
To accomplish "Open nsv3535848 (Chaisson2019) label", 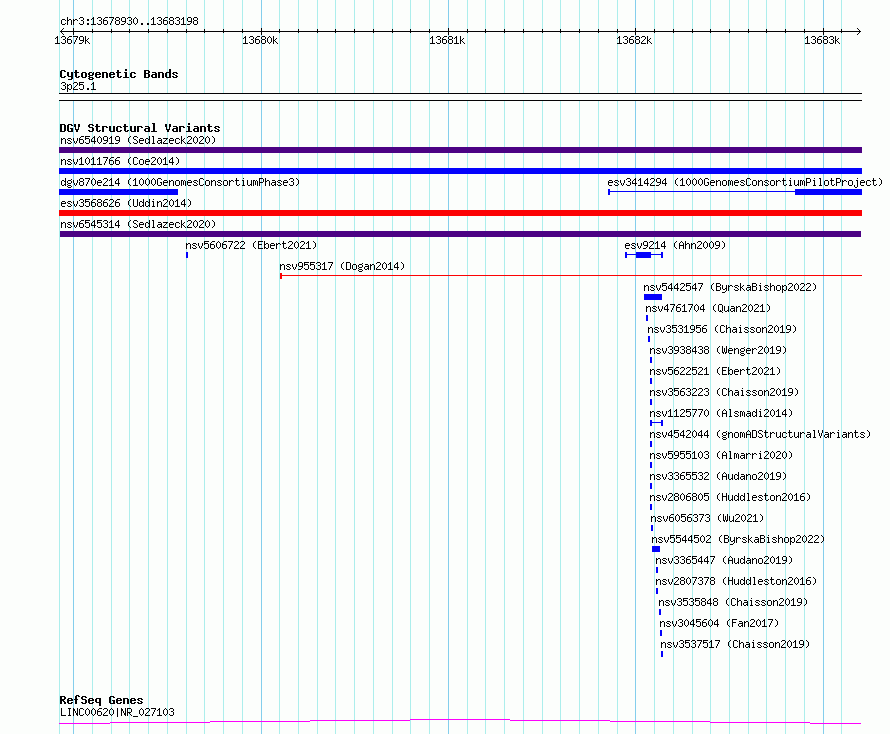I will (x=733, y=602).
